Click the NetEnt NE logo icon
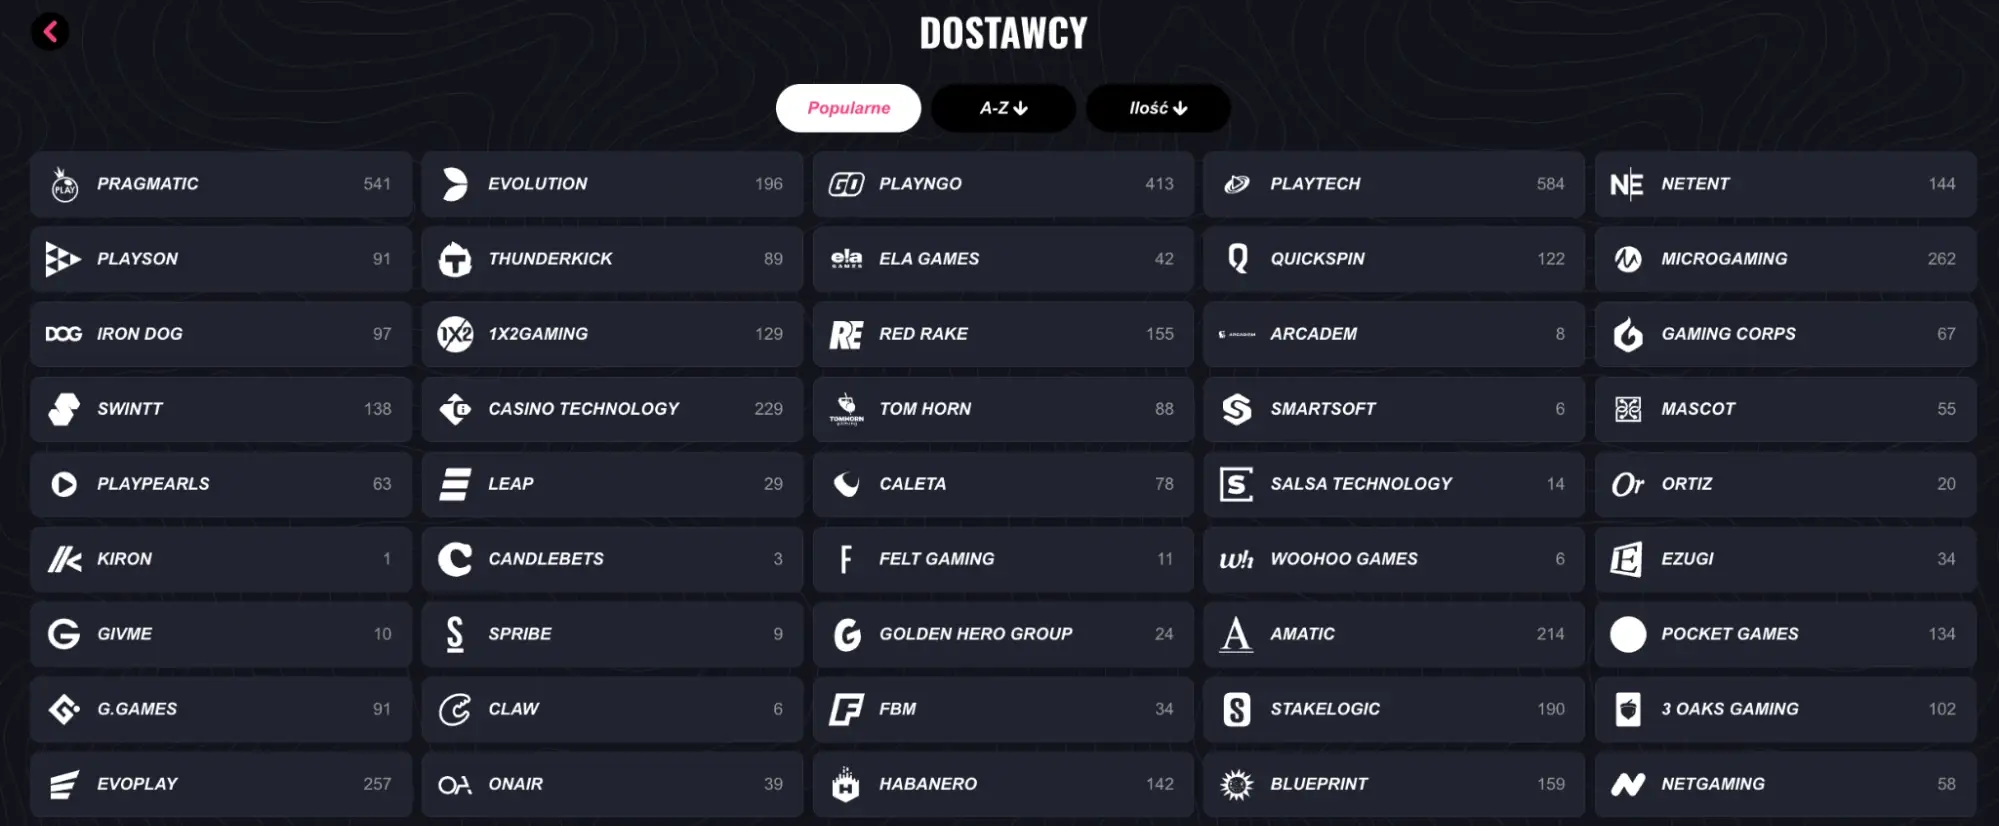Image resolution: width=1999 pixels, height=826 pixels. click(1627, 185)
